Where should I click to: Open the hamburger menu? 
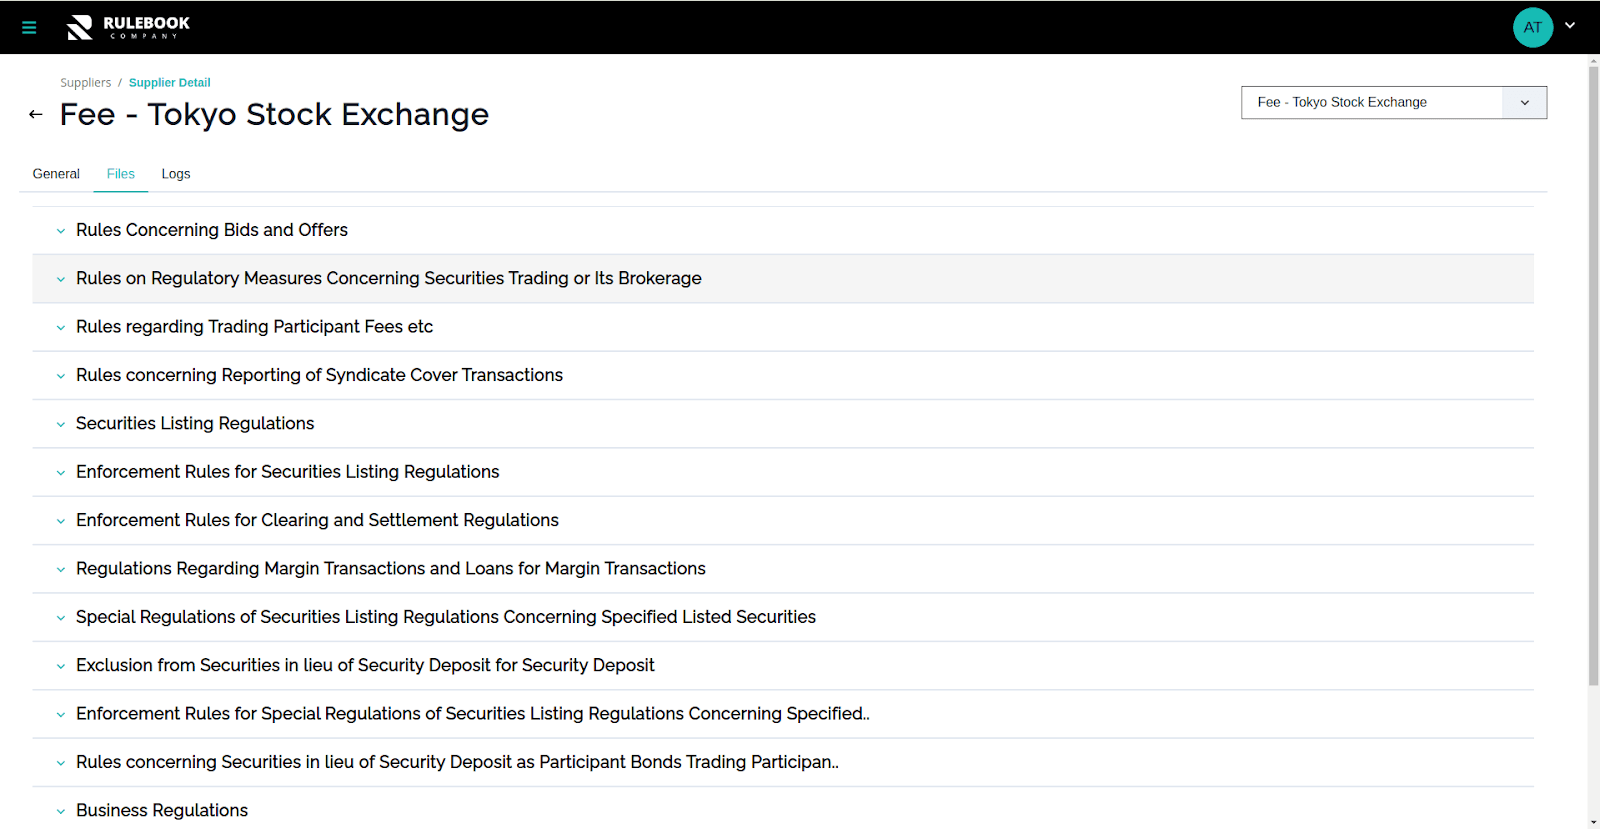pos(29,28)
